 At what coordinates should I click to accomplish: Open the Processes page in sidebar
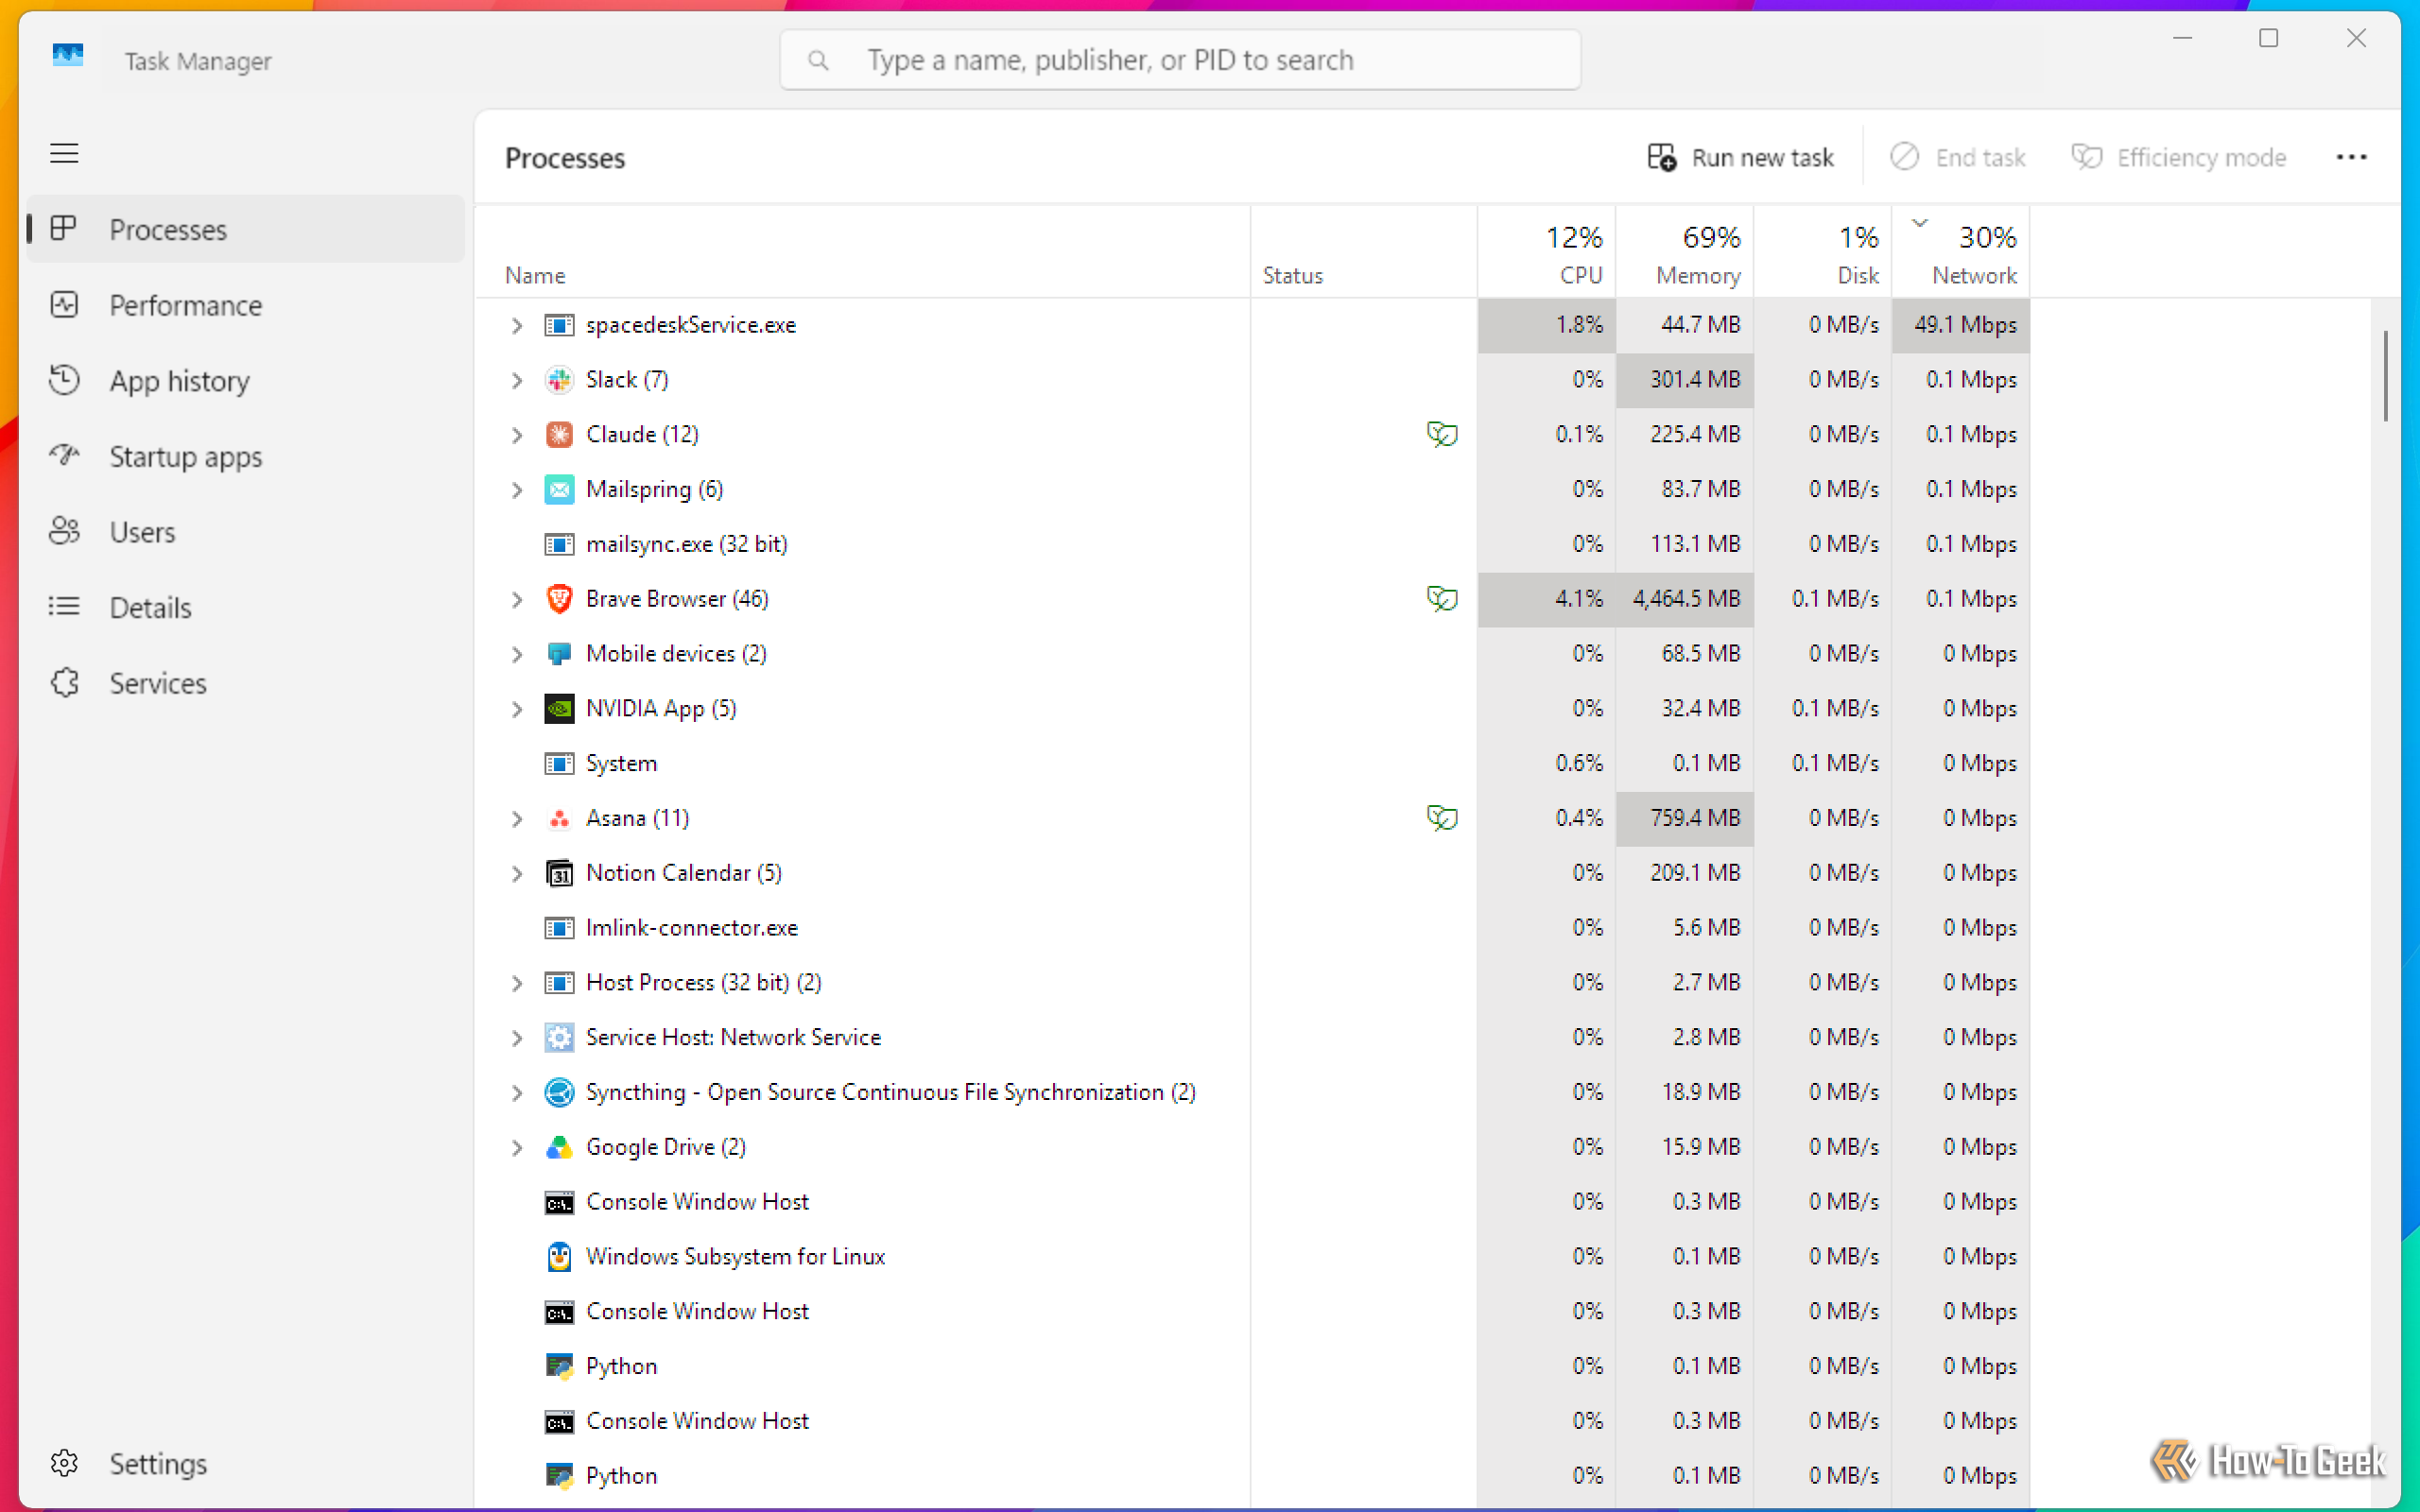point(246,229)
